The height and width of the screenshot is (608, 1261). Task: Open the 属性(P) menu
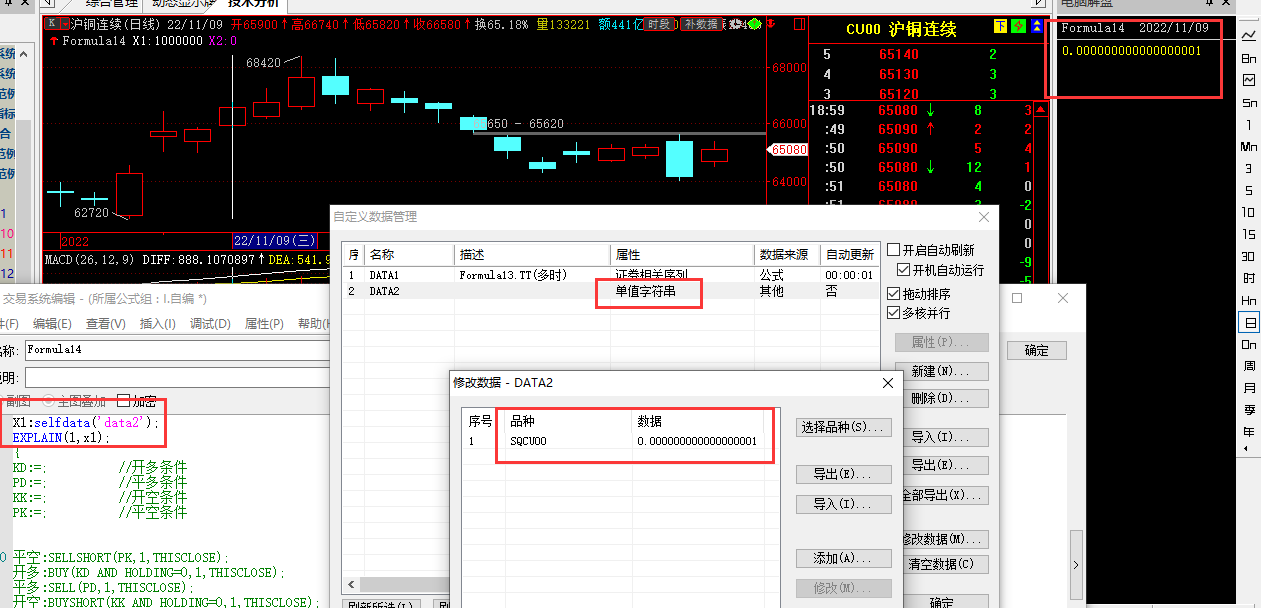[264, 324]
